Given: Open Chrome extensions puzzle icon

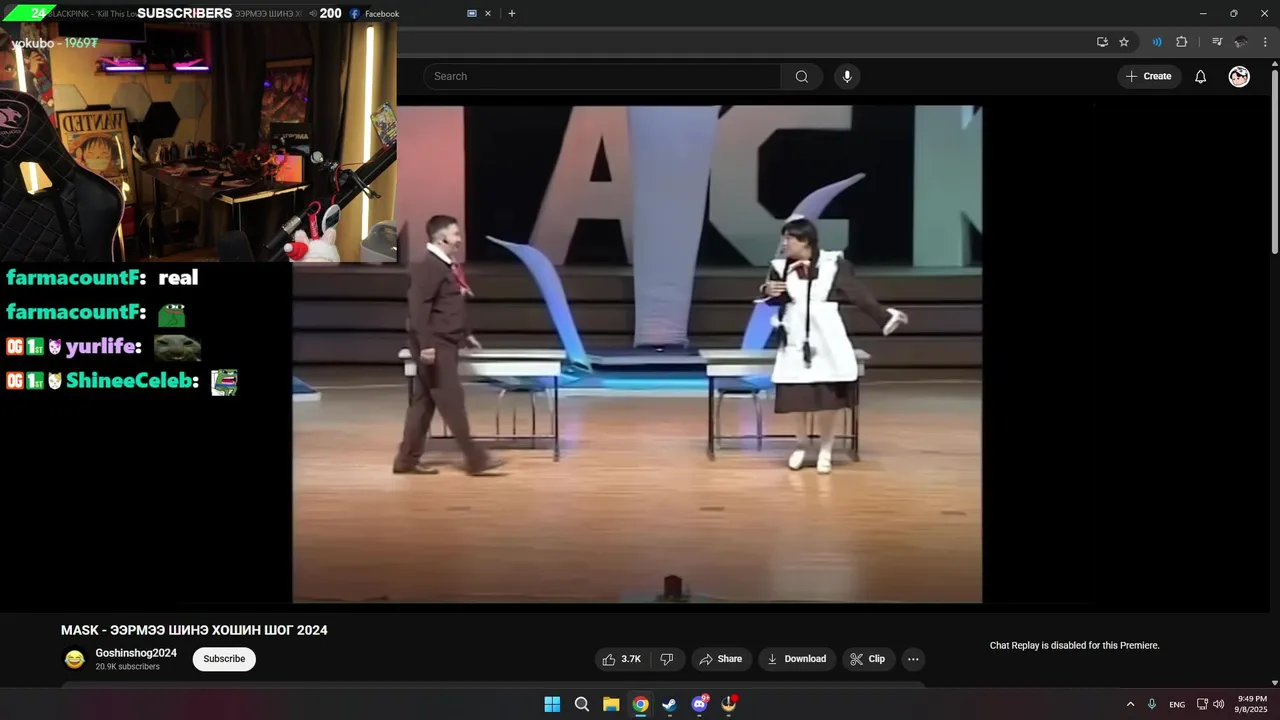Looking at the screenshot, I should pyautogui.click(x=1182, y=42).
